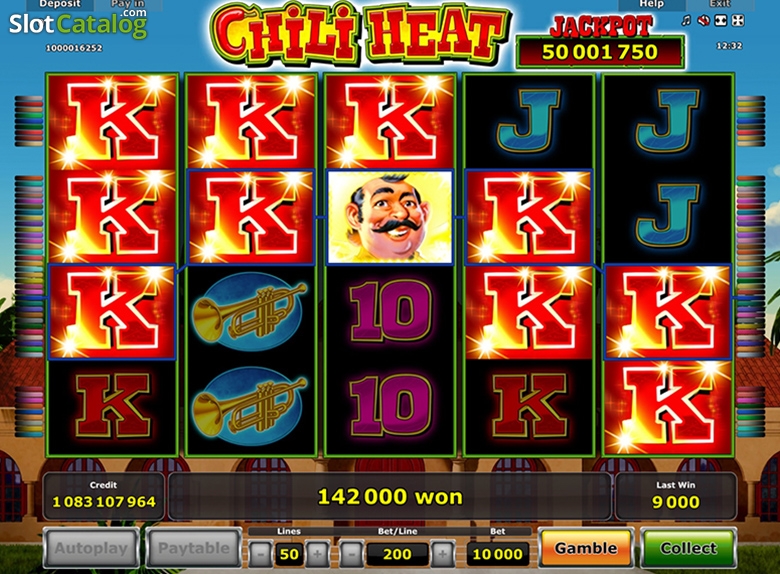Lower Bet/Line with the minus button
Viewport: 780px width, 574px height.
pos(352,554)
